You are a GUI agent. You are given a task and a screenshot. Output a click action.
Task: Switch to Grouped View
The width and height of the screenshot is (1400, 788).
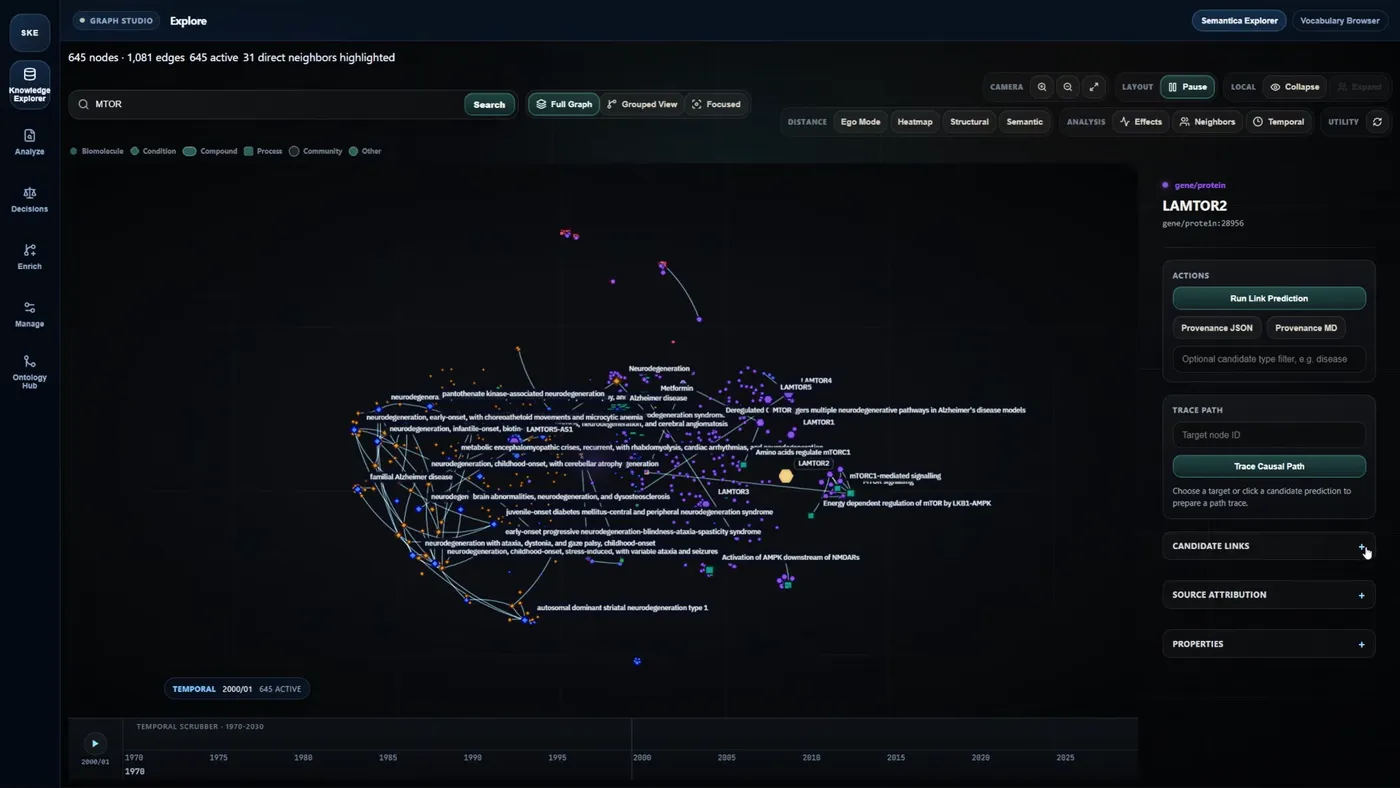coord(642,104)
